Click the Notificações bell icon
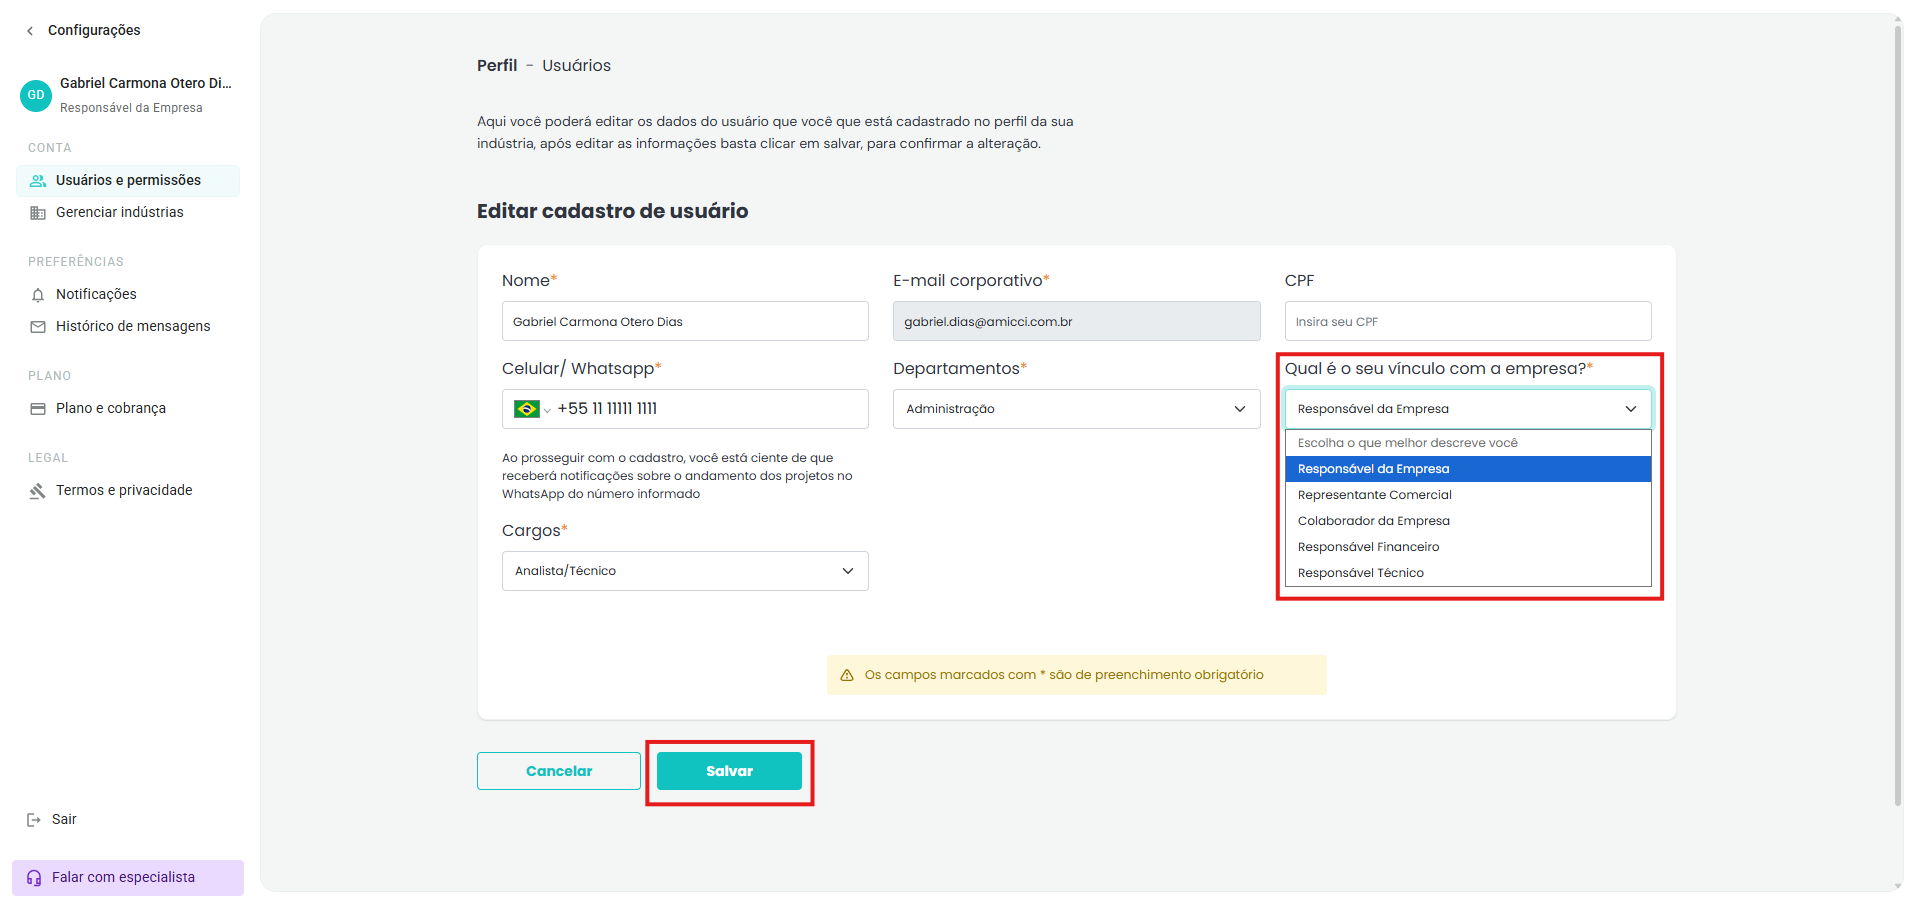1915x904 pixels. point(38,295)
